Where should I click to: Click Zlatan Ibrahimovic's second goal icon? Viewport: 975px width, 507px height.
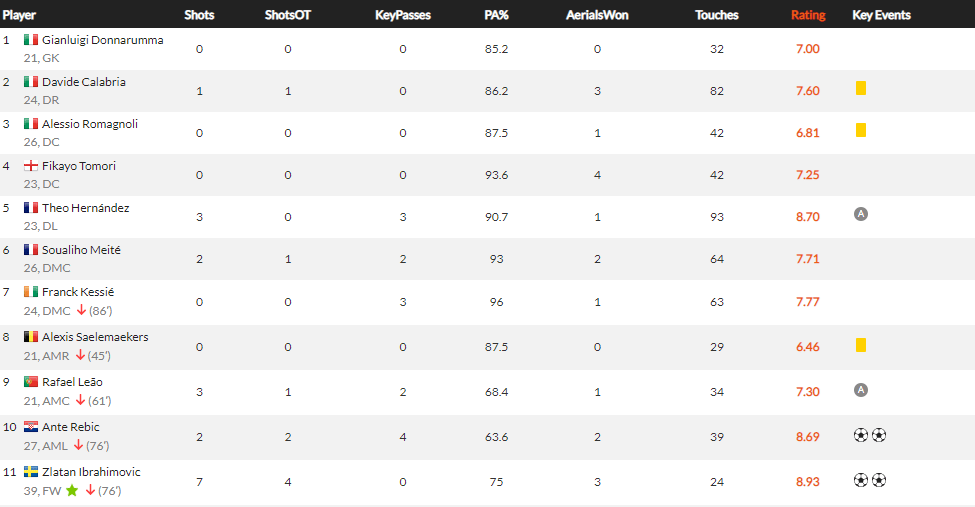[x=879, y=480]
